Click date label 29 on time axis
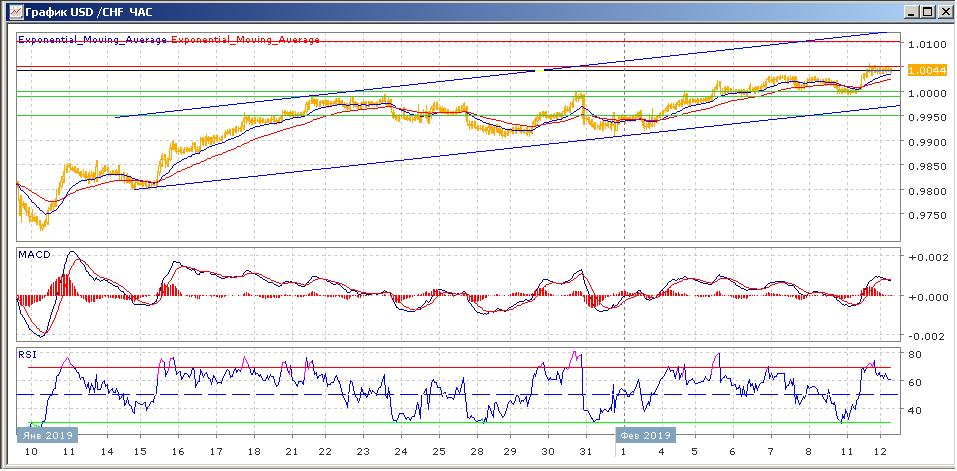The width and height of the screenshot is (957, 471). coord(510,452)
